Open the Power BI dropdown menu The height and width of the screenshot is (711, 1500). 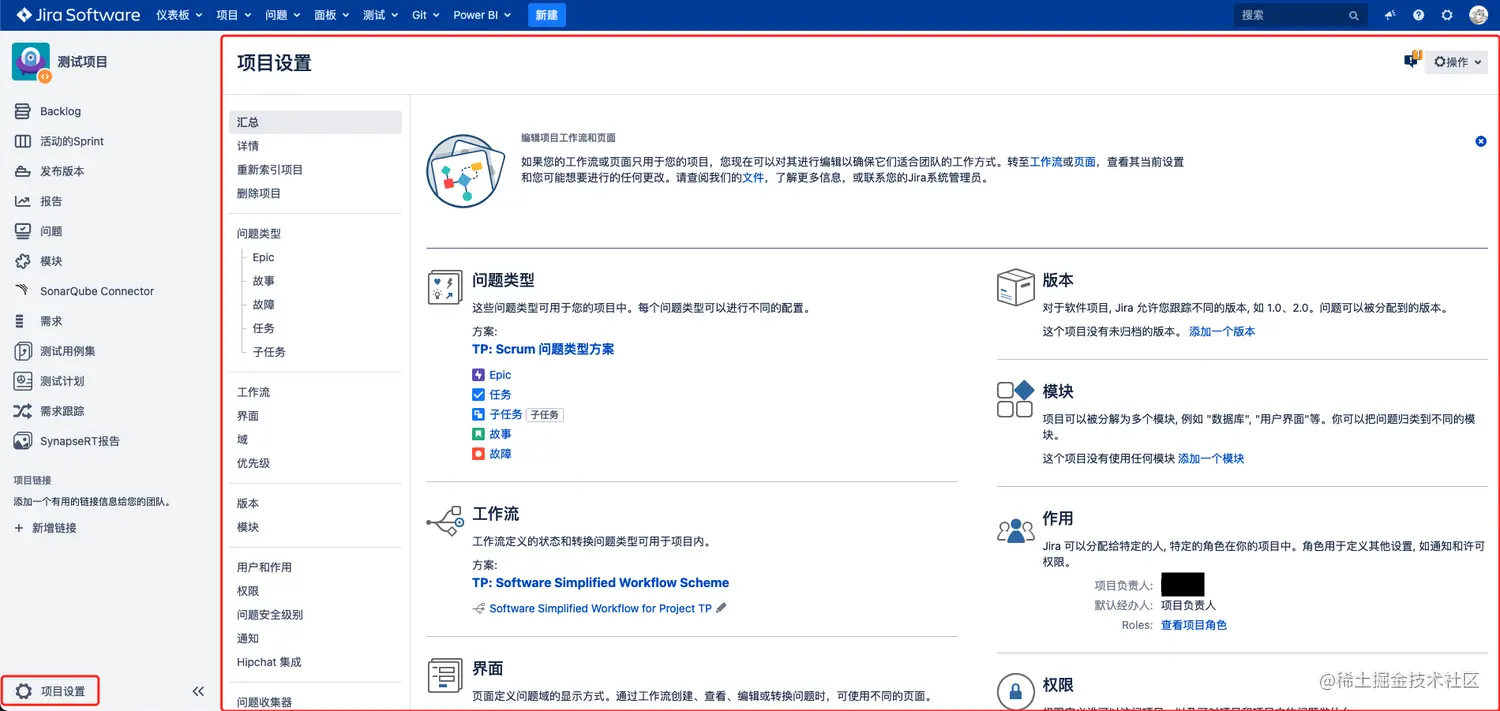pyautogui.click(x=482, y=15)
